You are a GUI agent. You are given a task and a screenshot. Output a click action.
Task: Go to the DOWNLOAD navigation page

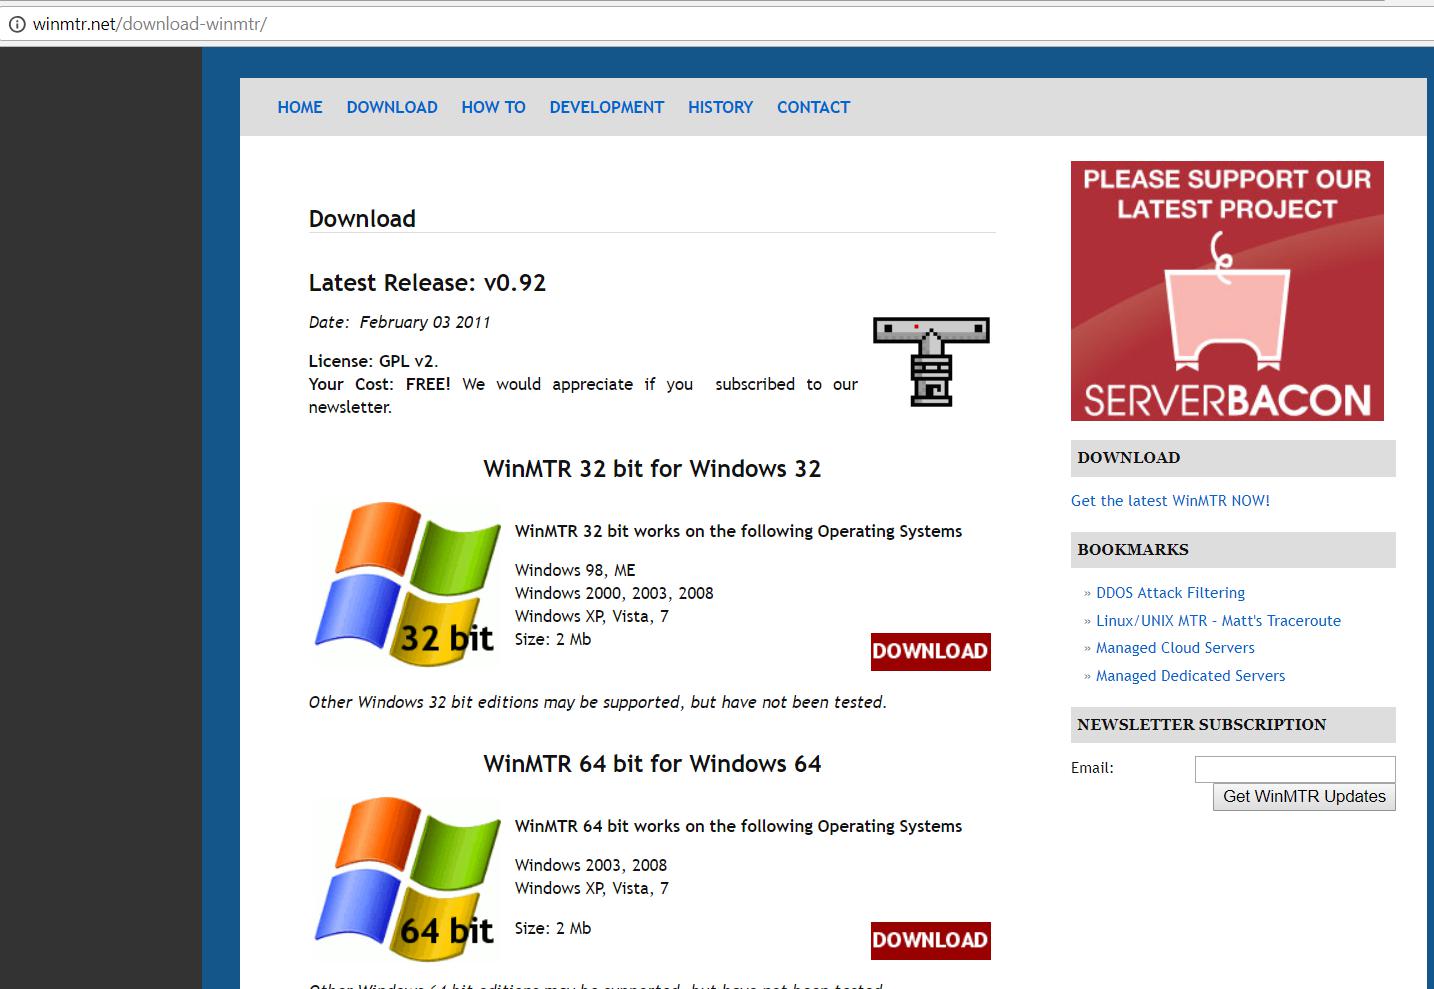392,107
